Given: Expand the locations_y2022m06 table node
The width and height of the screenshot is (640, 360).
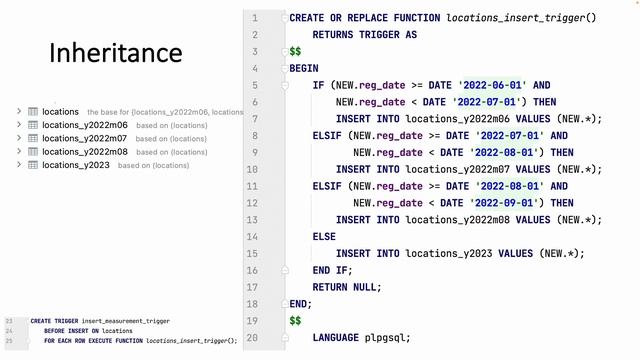Looking at the screenshot, I should 19,124.
